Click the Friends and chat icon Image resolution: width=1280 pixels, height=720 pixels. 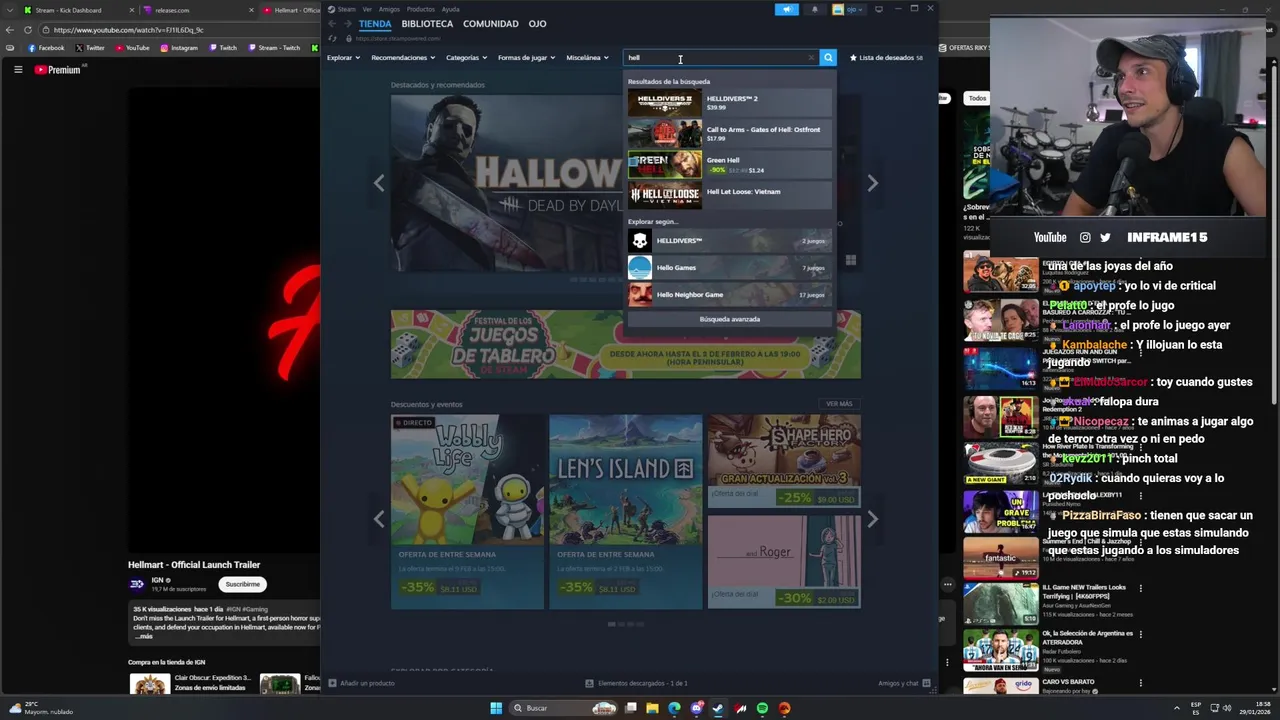pos(926,683)
